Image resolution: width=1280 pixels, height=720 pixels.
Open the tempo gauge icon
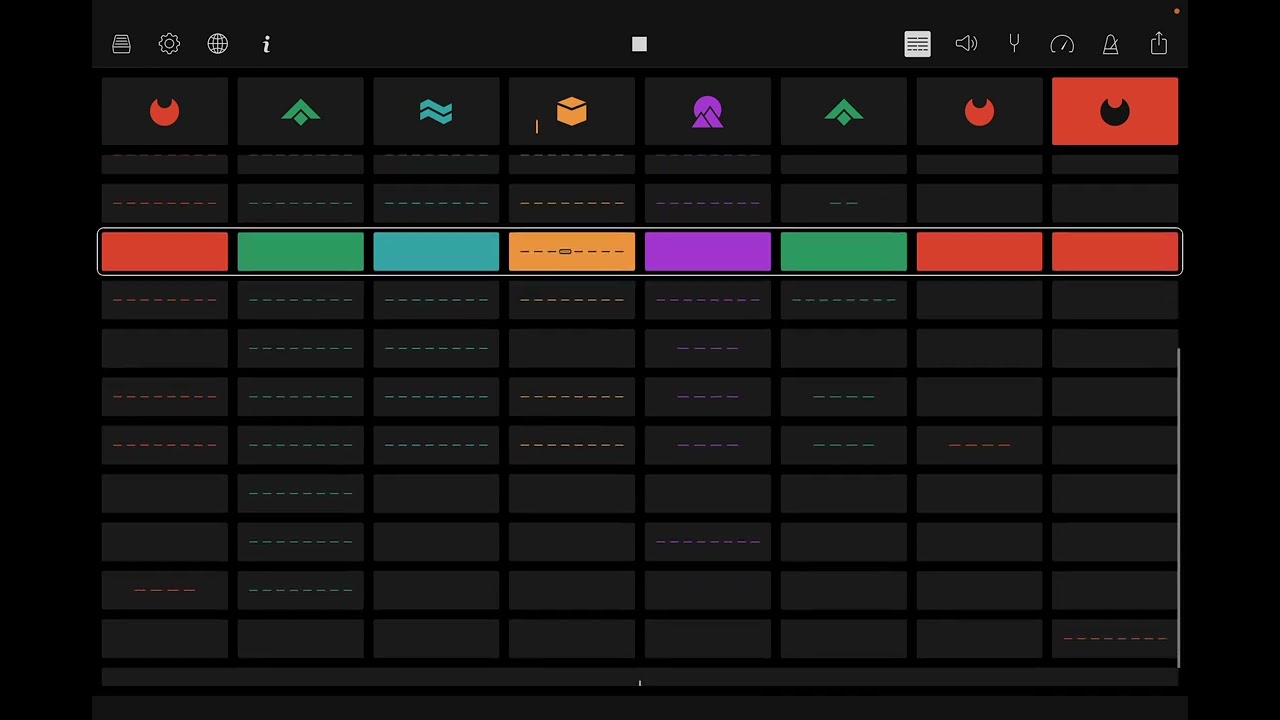[x=1062, y=44]
